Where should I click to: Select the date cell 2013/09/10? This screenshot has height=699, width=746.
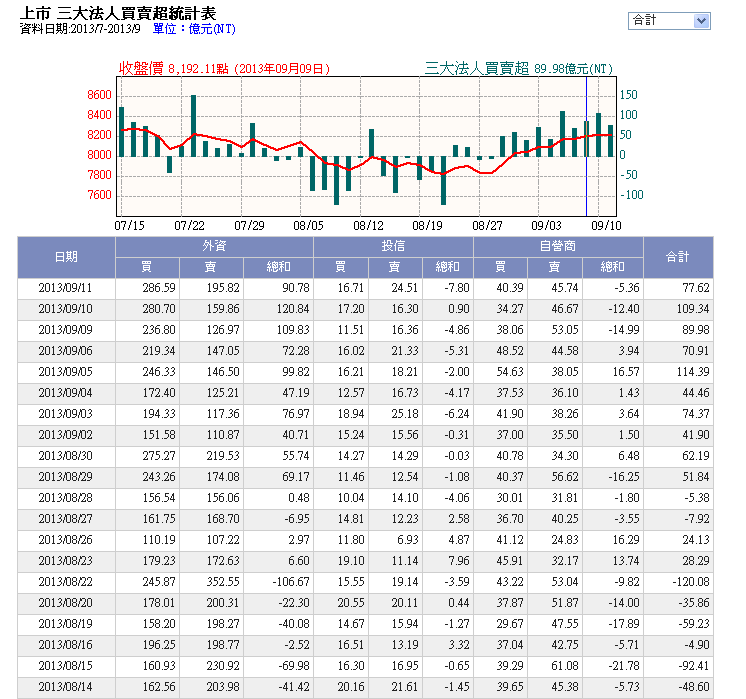[x=66, y=309]
